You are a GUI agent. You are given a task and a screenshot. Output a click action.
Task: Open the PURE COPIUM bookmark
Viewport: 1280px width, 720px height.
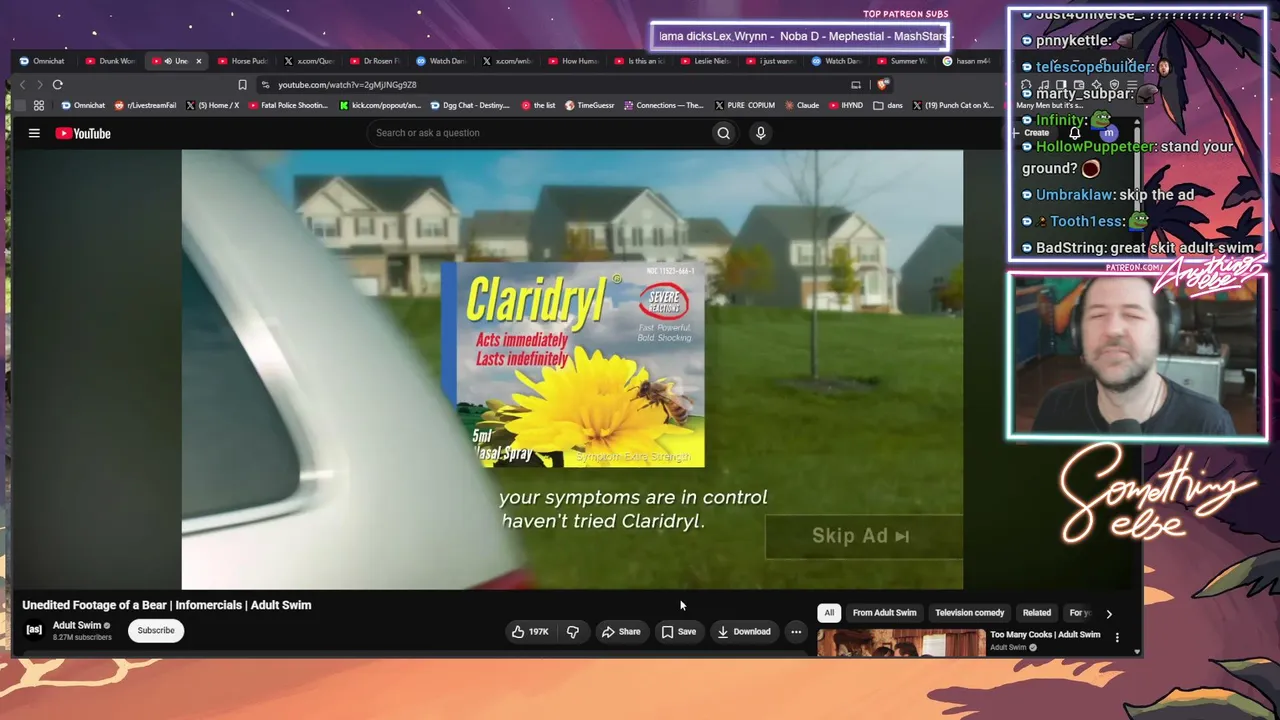(x=744, y=105)
